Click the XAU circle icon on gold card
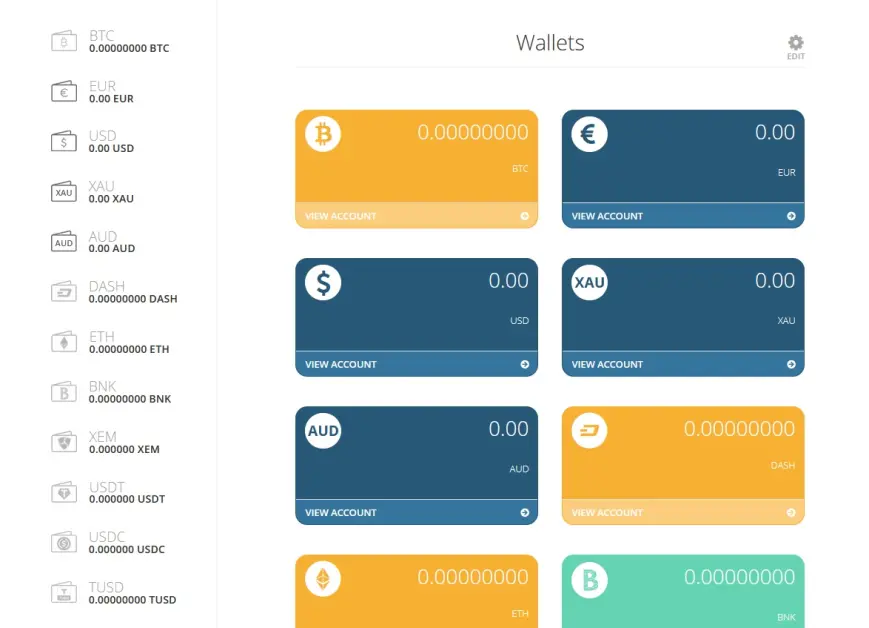The image size is (869, 628). (x=589, y=283)
